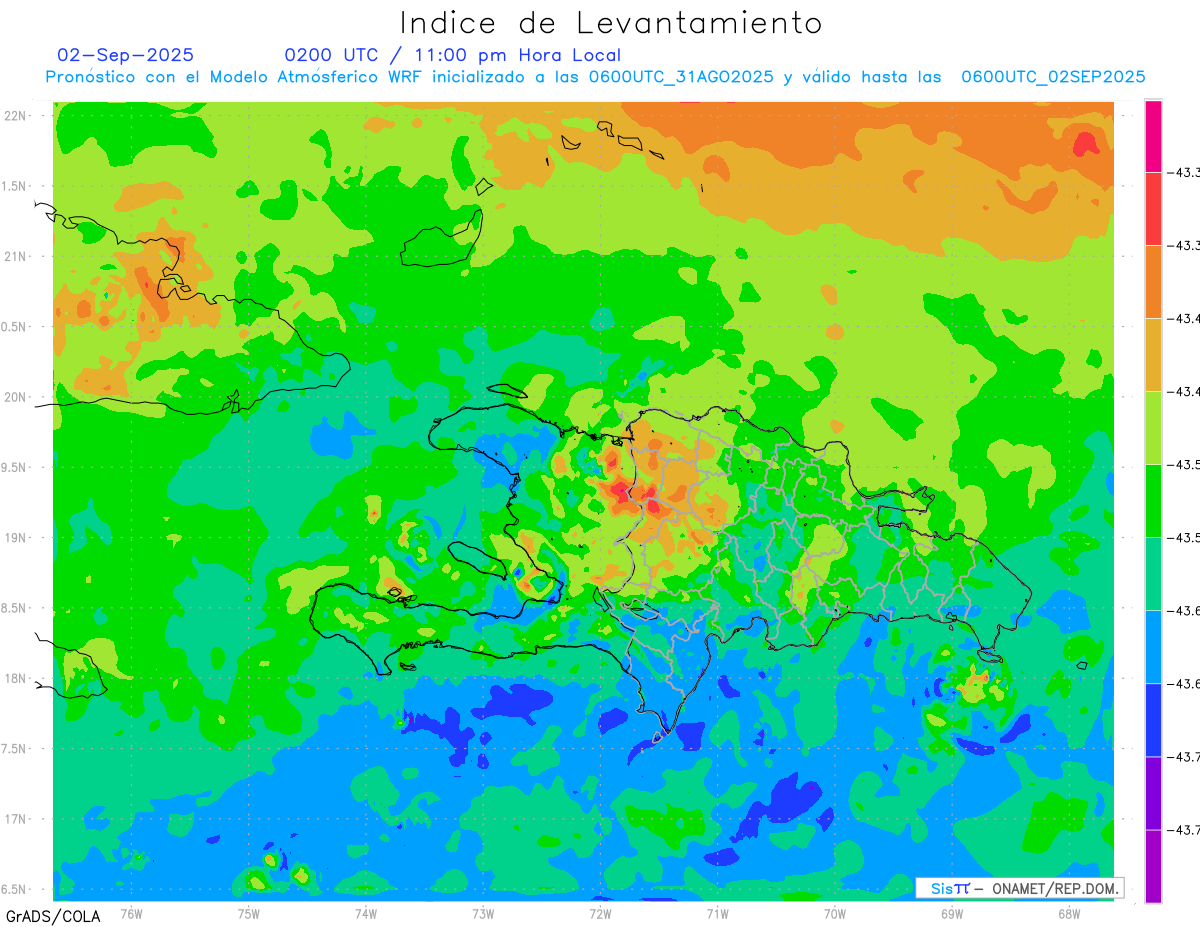Click the '21N' latitude label

coord(17,256)
